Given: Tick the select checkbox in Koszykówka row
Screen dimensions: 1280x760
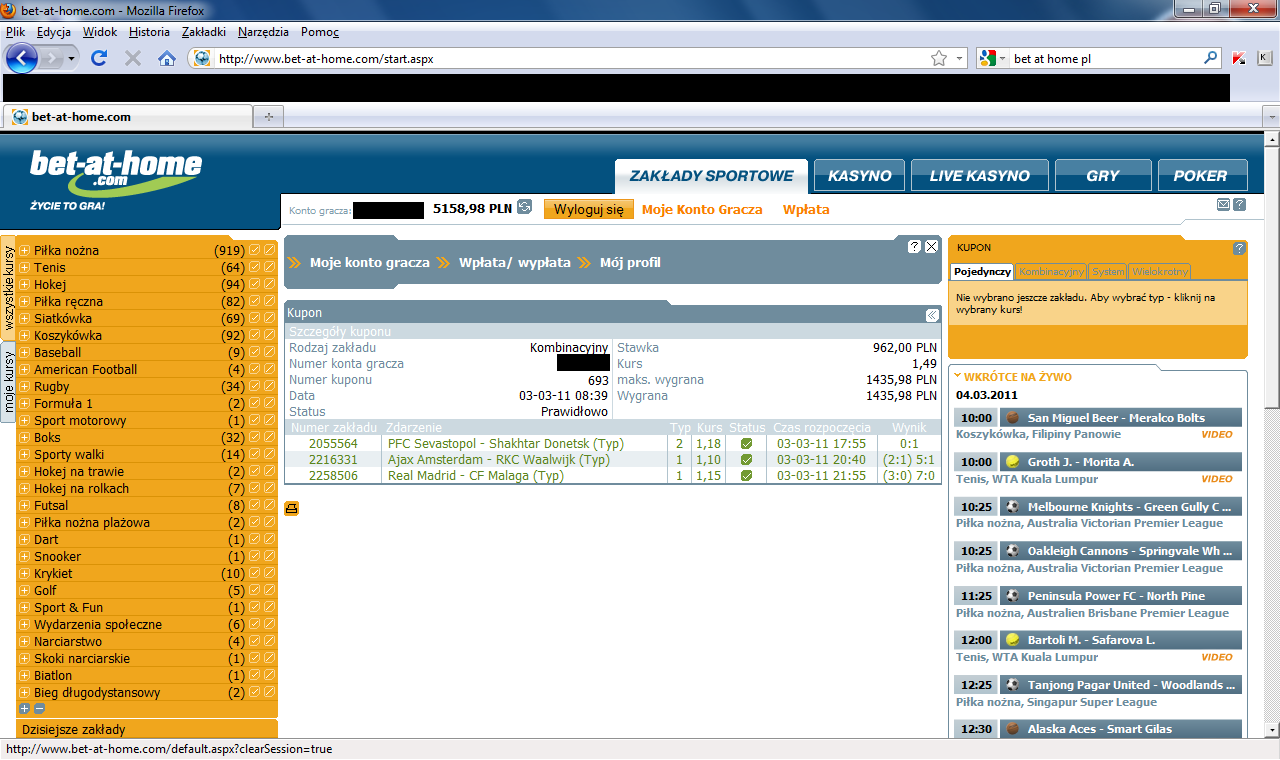Looking at the screenshot, I should pos(255,335).
